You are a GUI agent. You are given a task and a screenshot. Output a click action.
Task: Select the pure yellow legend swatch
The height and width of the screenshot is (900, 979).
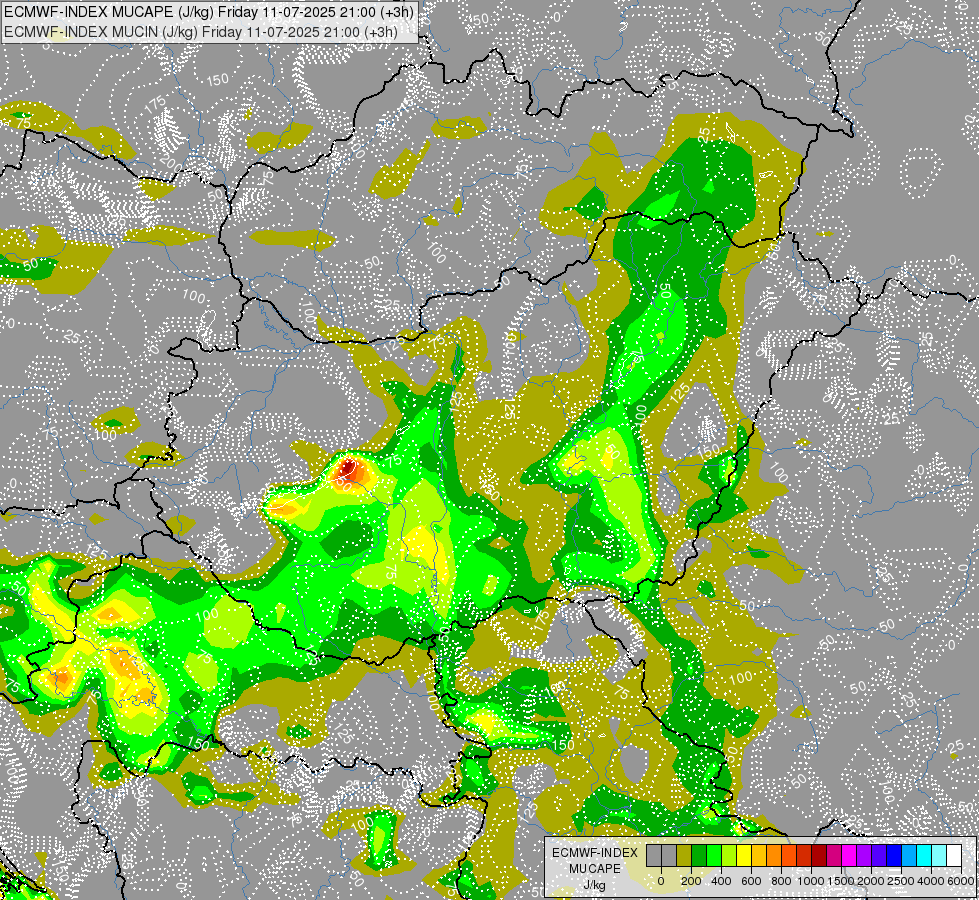coord(744,856)
